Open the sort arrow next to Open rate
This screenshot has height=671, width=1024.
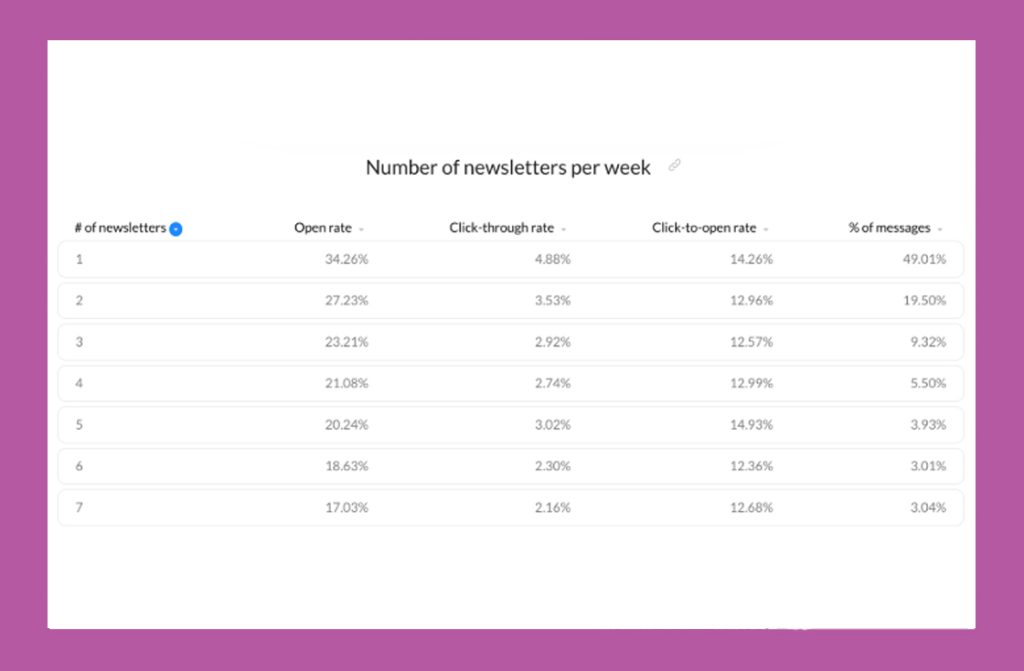click(x=361, y=229)
